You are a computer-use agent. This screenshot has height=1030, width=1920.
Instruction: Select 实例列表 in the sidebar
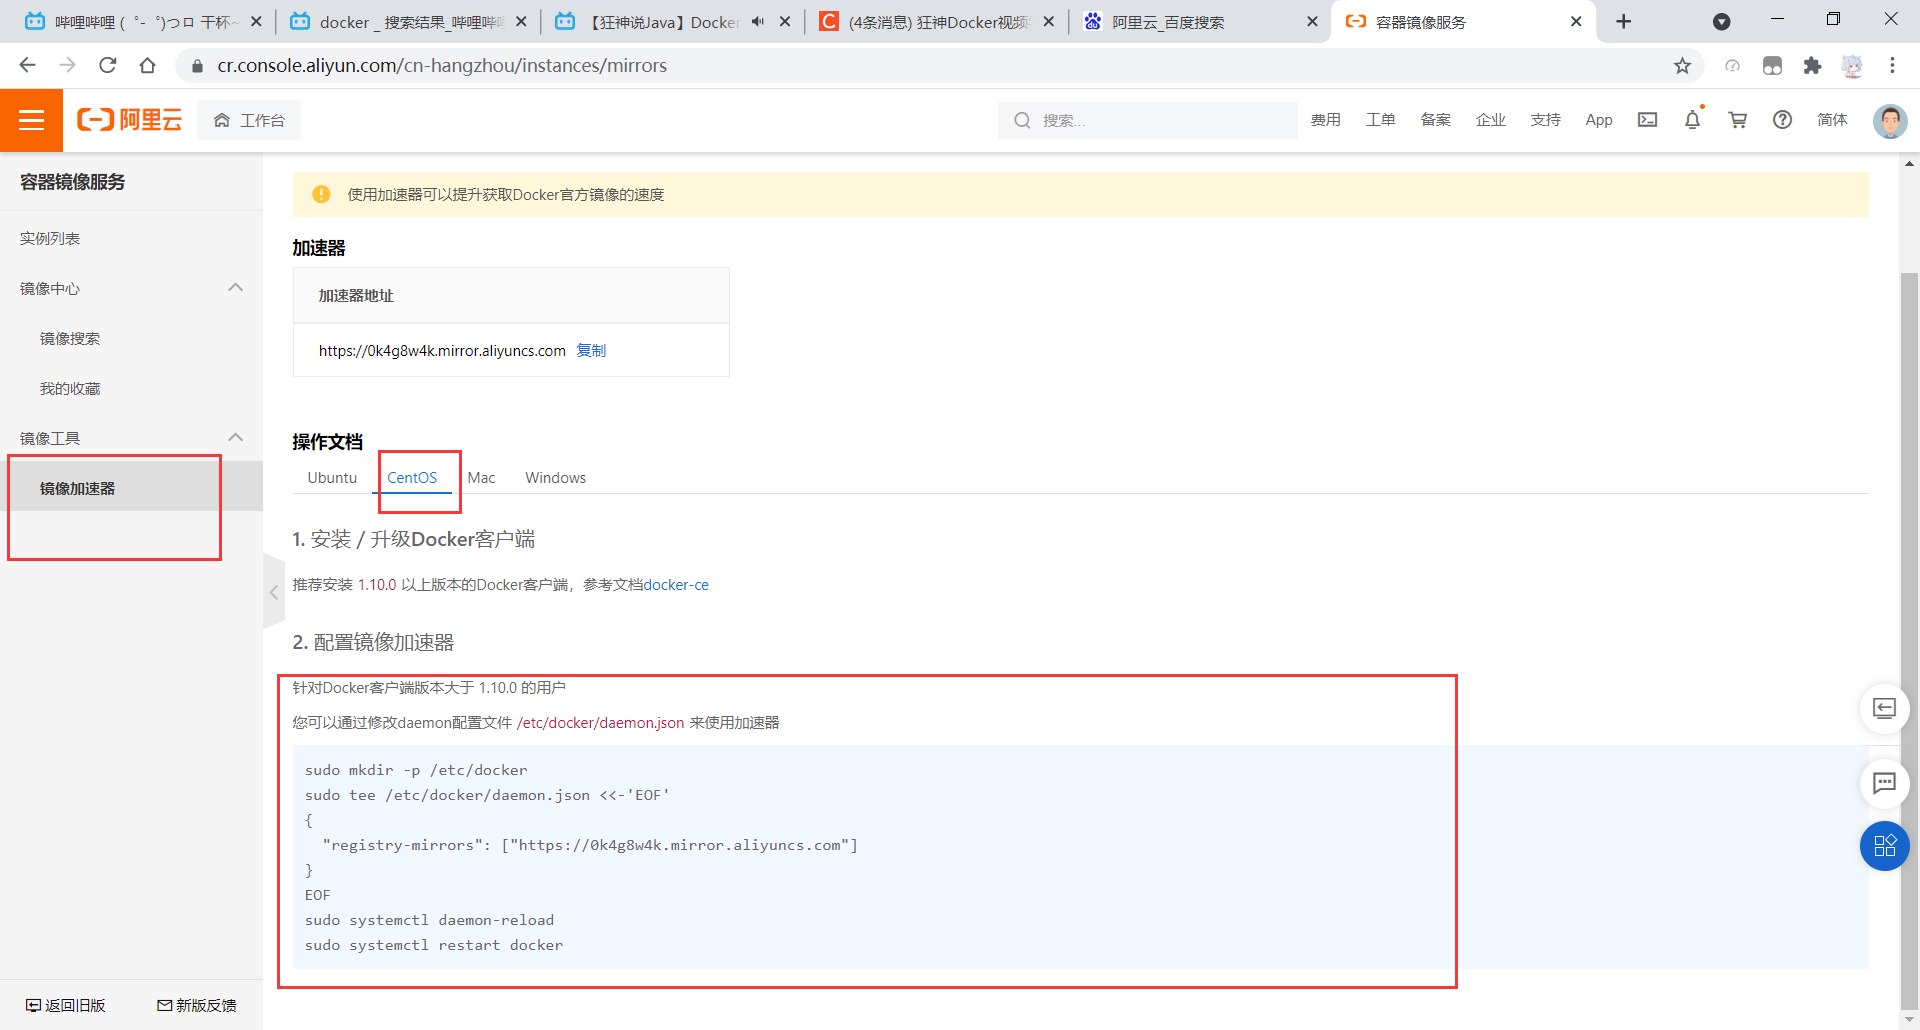50,238
